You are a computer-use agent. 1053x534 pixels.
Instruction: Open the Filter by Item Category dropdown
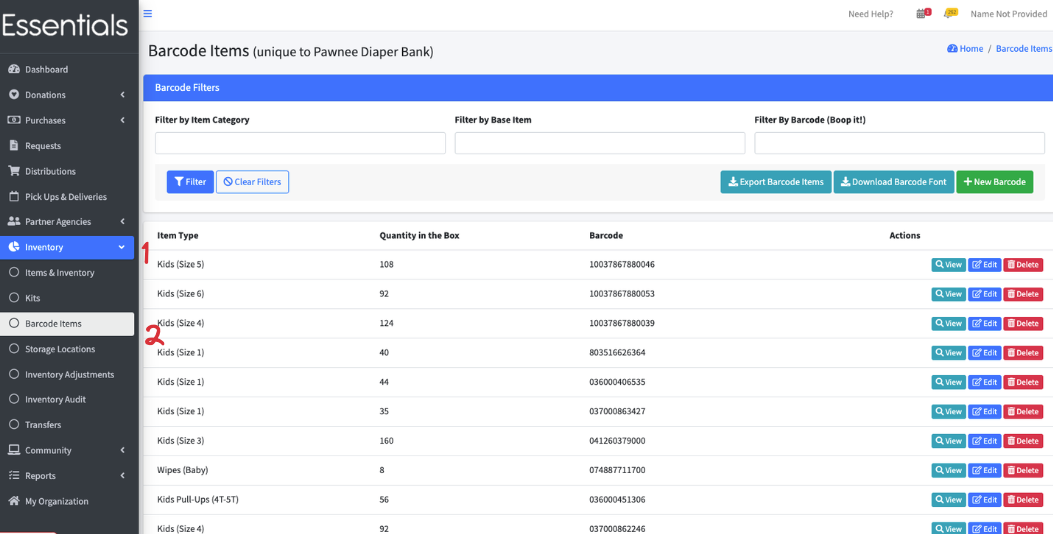click(300, 143)
